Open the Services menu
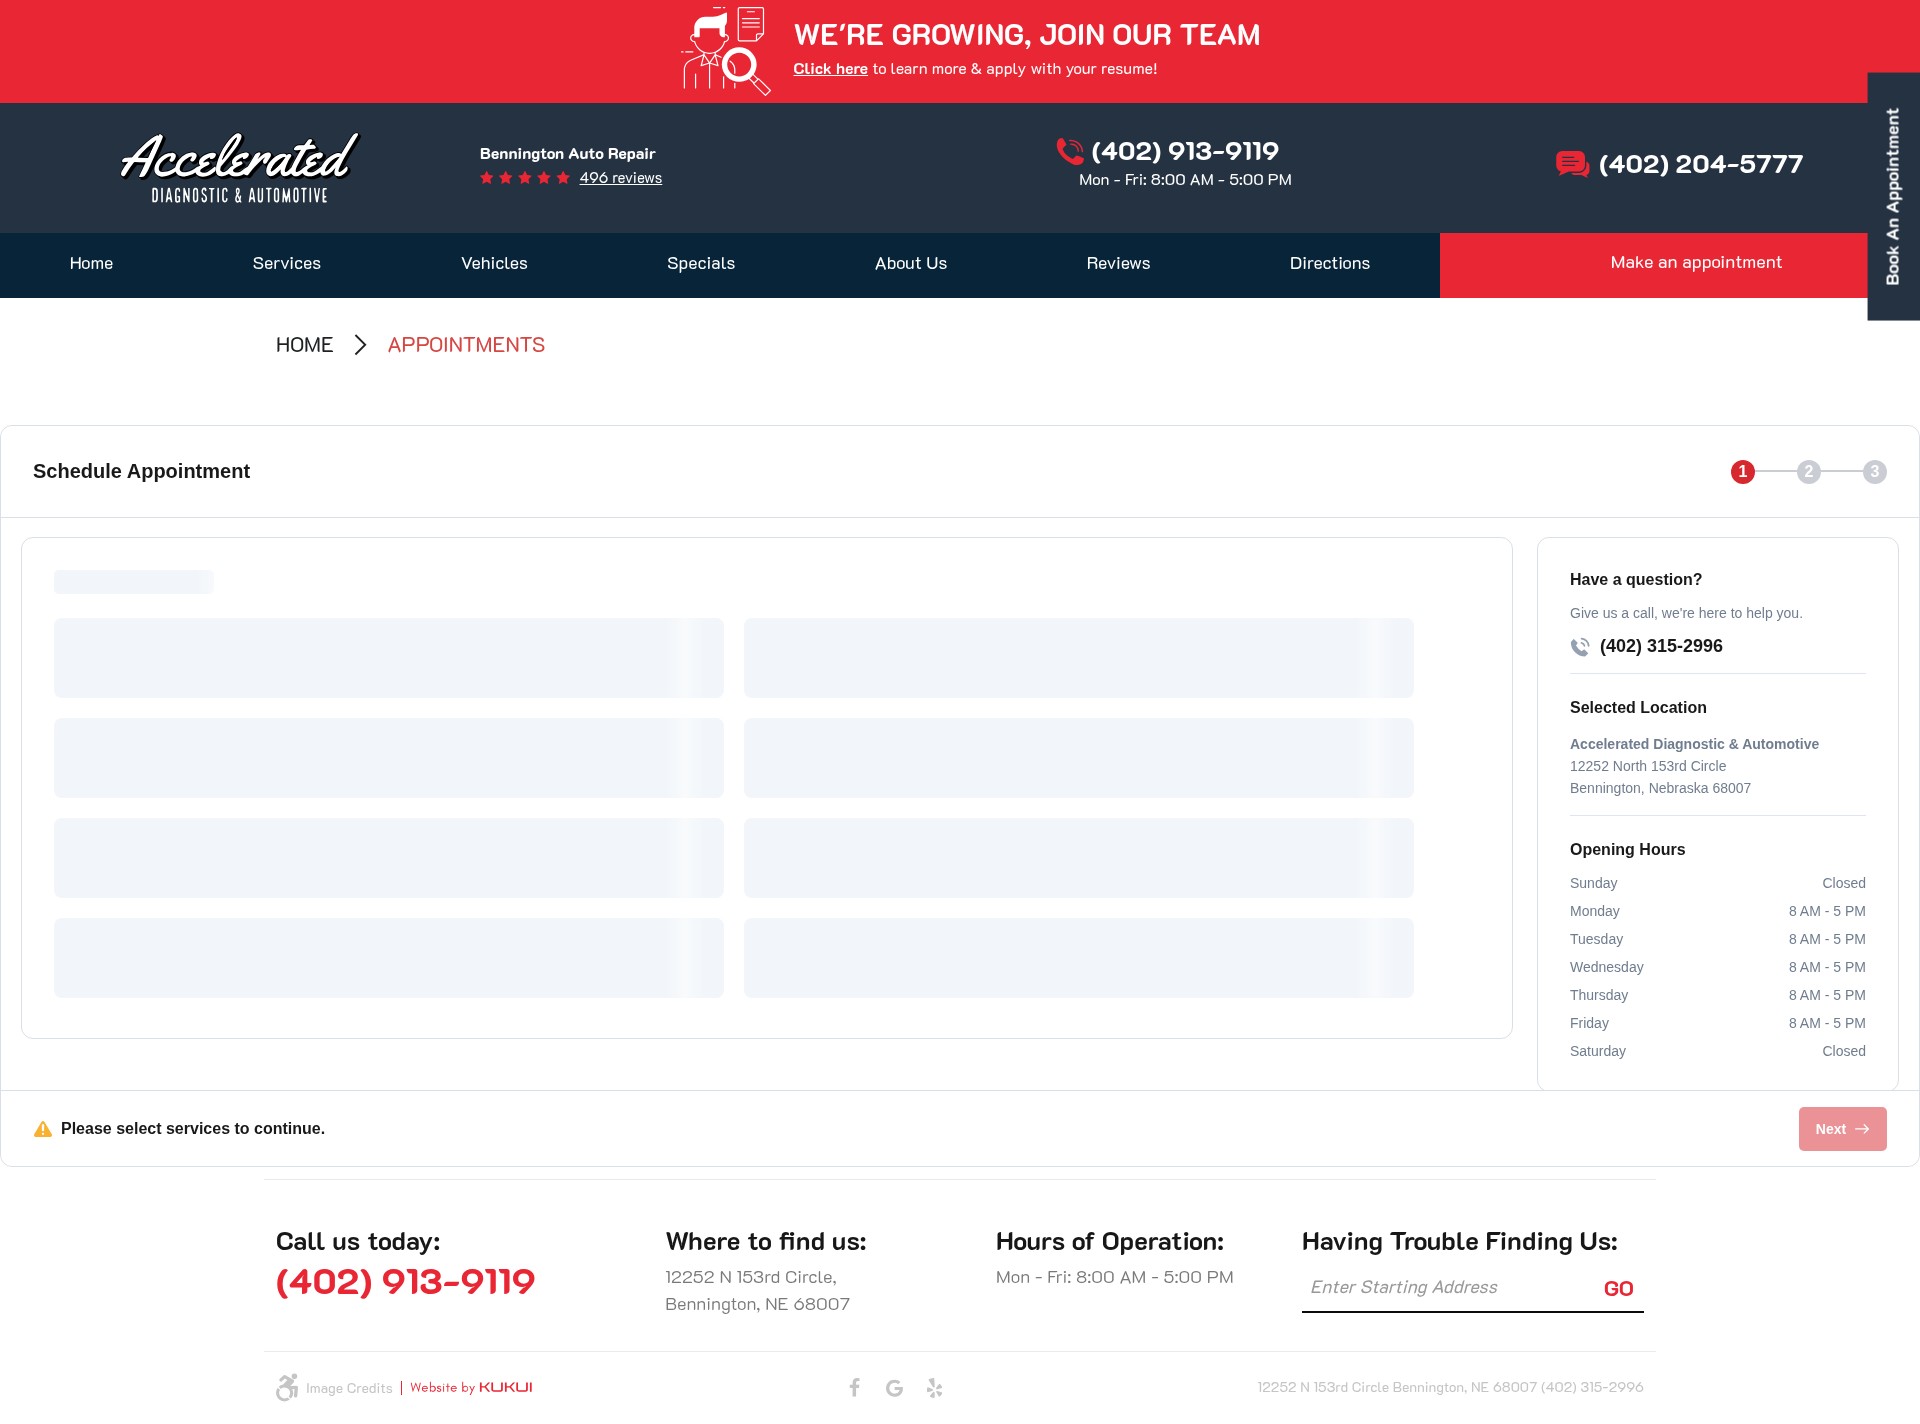The width and height of the screenshot is (1920, 1424). point(287,264)
